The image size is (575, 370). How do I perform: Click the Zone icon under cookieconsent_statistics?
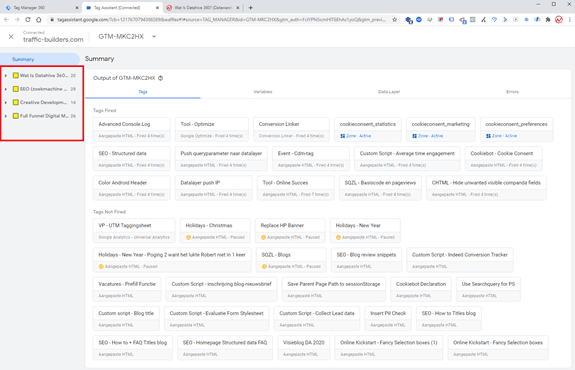click(x=343, y=136)
